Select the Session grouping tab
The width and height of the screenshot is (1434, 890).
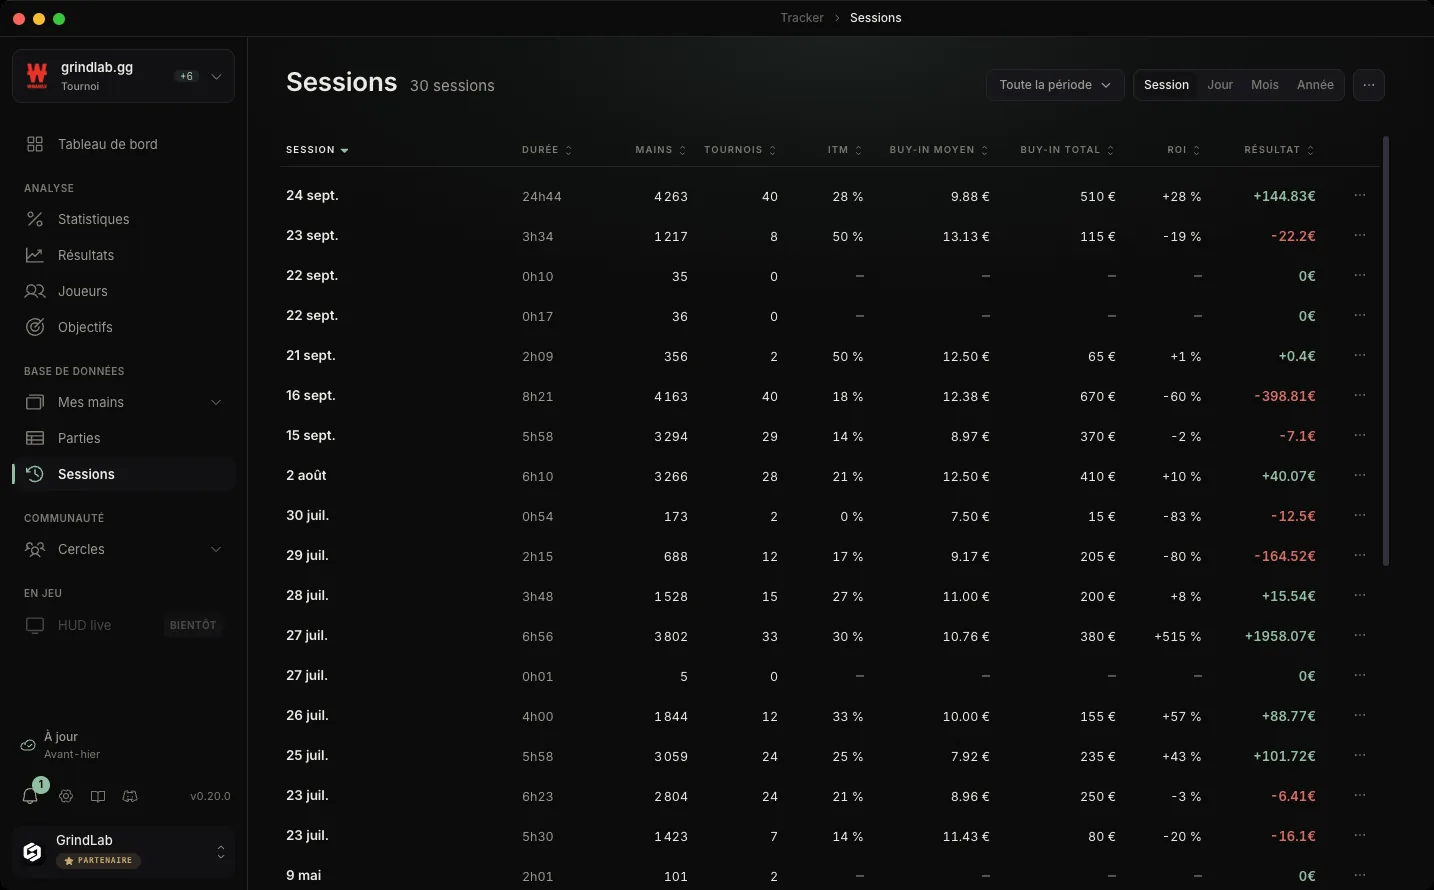(1166, 85)
